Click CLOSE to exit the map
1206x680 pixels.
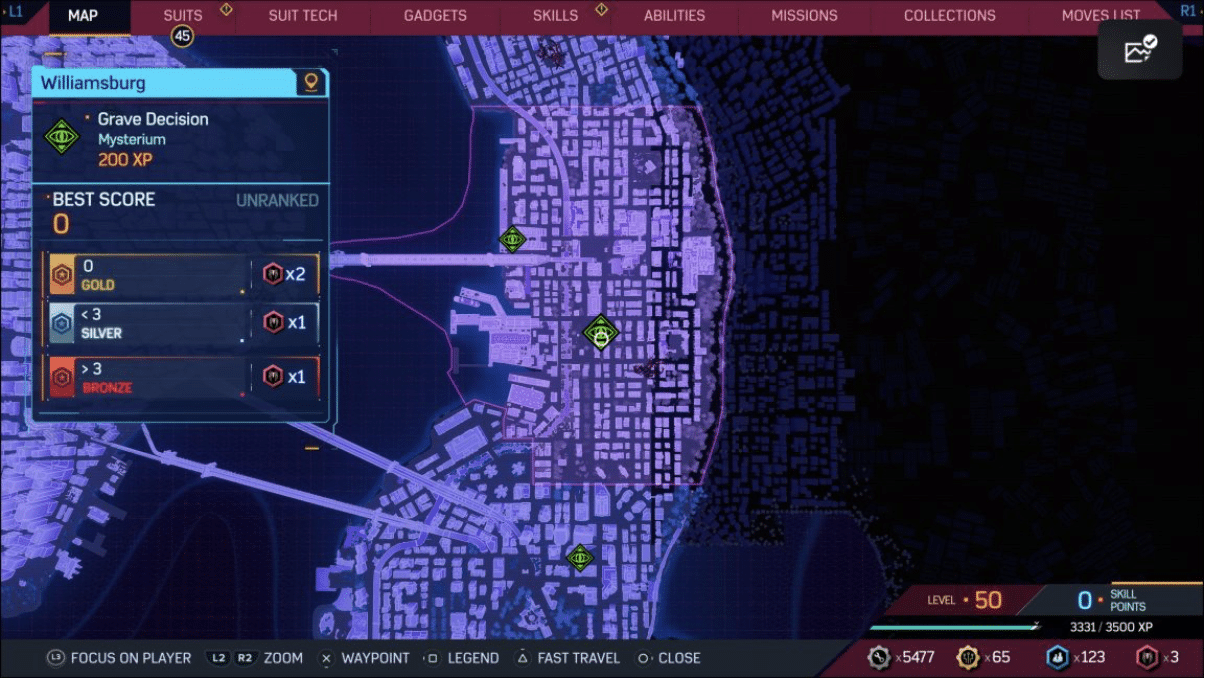679,658
